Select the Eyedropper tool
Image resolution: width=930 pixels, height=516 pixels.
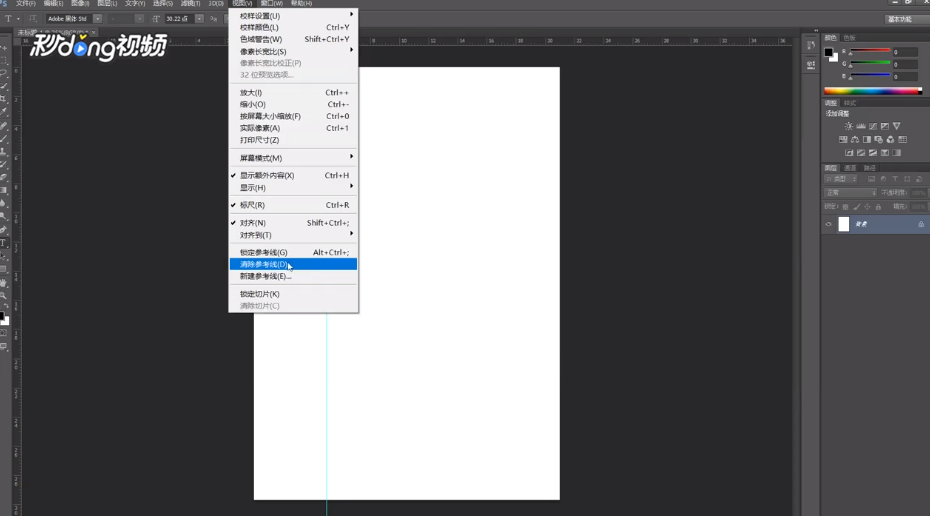point(4,113)
